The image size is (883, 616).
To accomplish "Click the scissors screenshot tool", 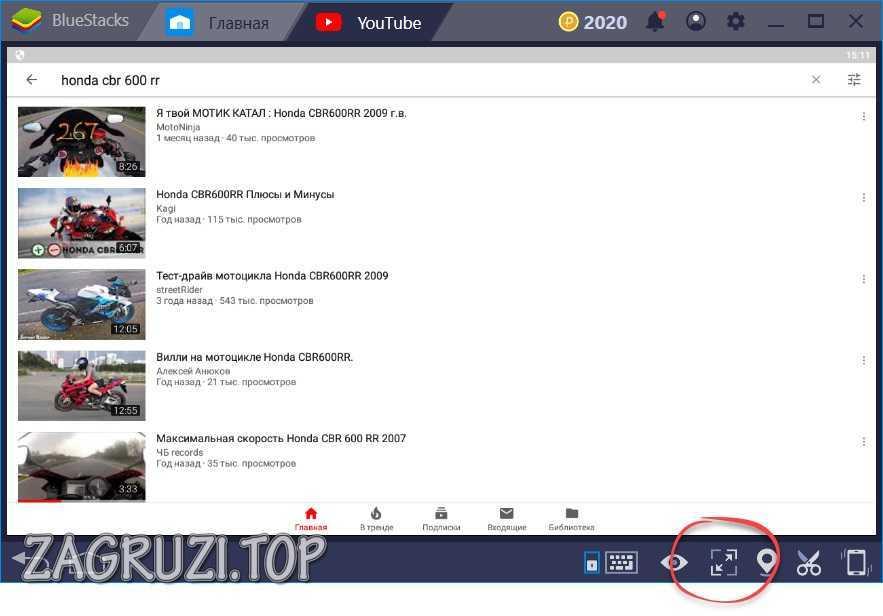I will click(x=809, y=562).
